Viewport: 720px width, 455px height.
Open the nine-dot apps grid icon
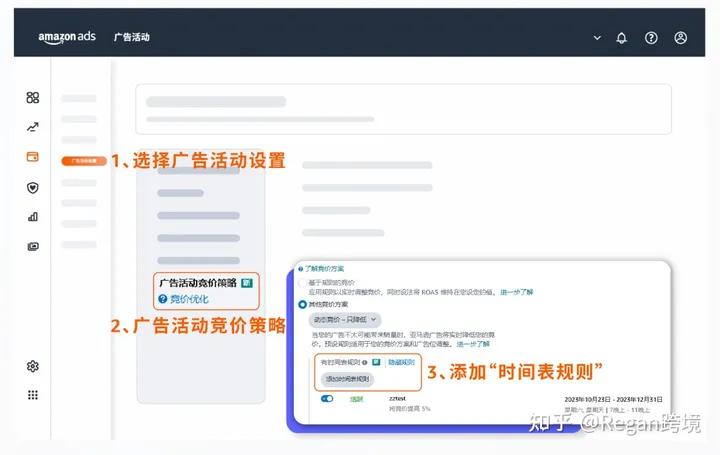tap(33, 395)
